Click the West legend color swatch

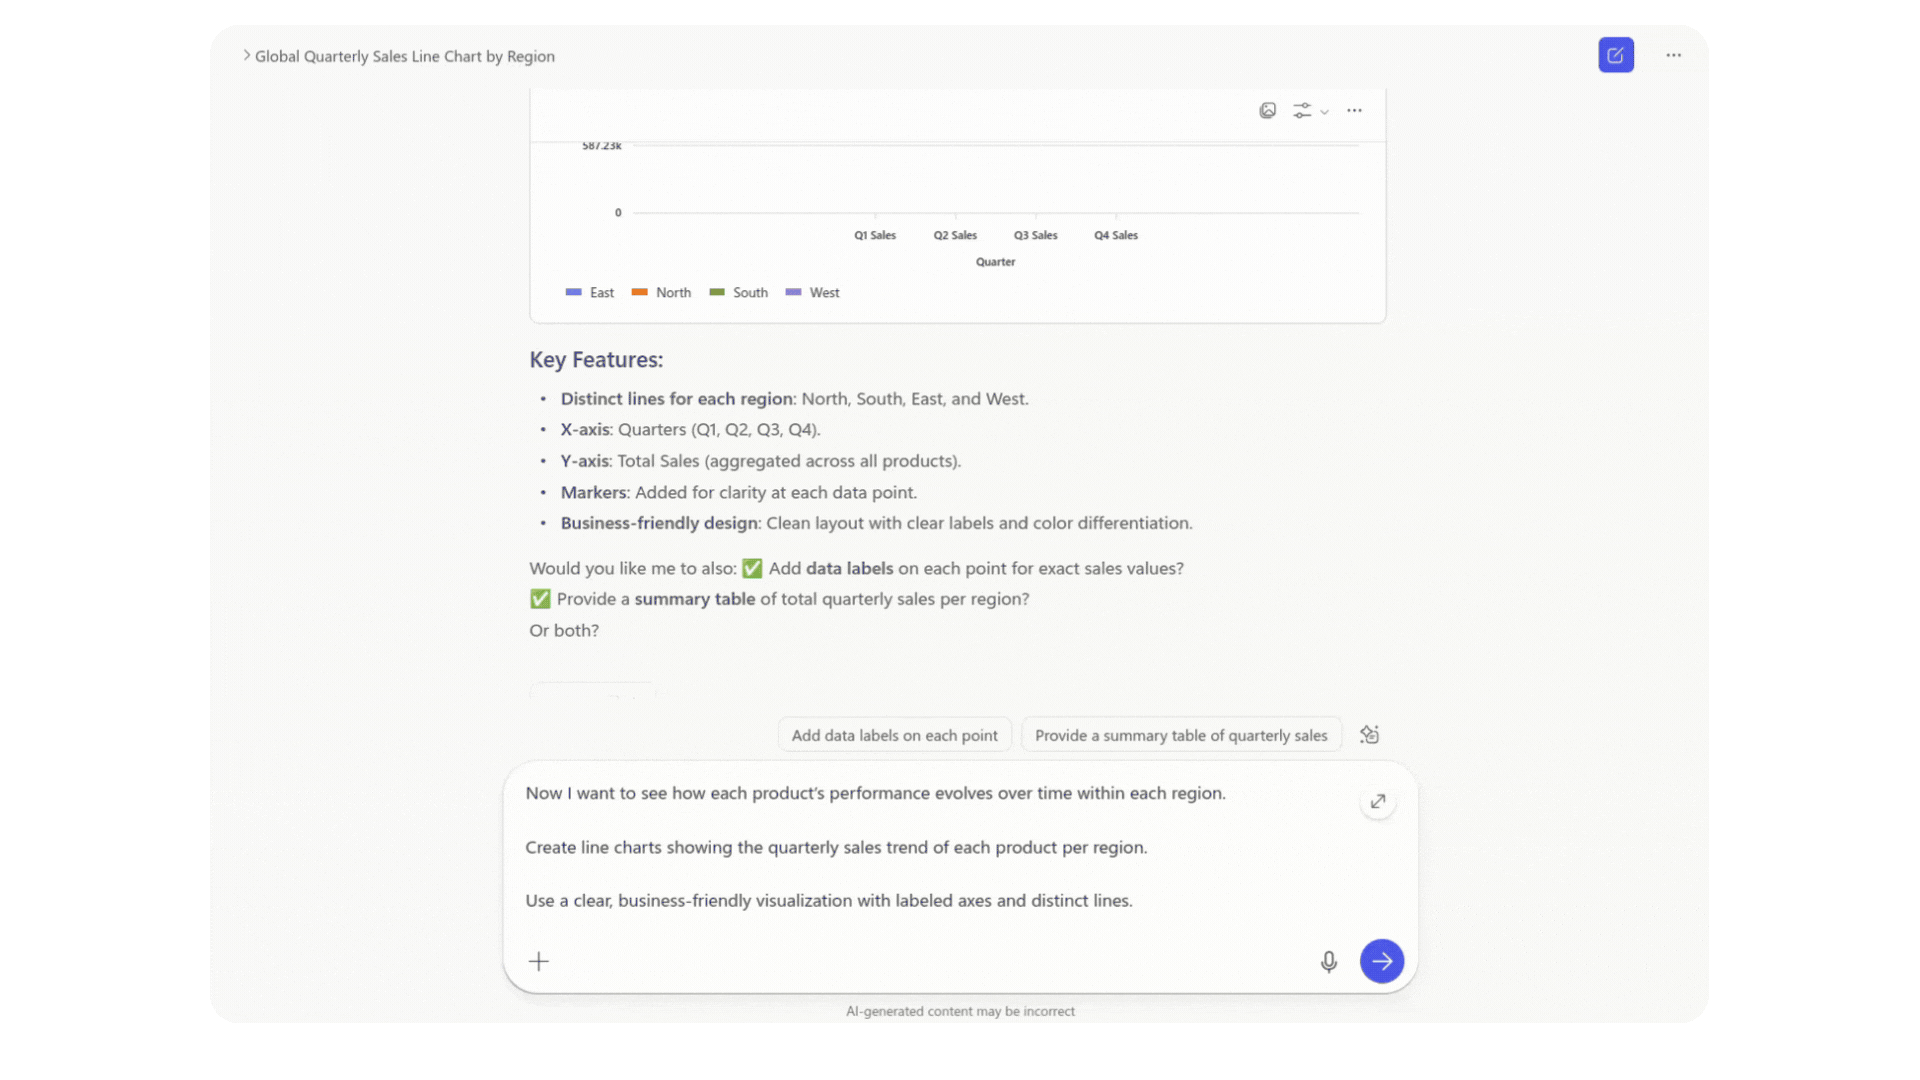coord(793,292)
